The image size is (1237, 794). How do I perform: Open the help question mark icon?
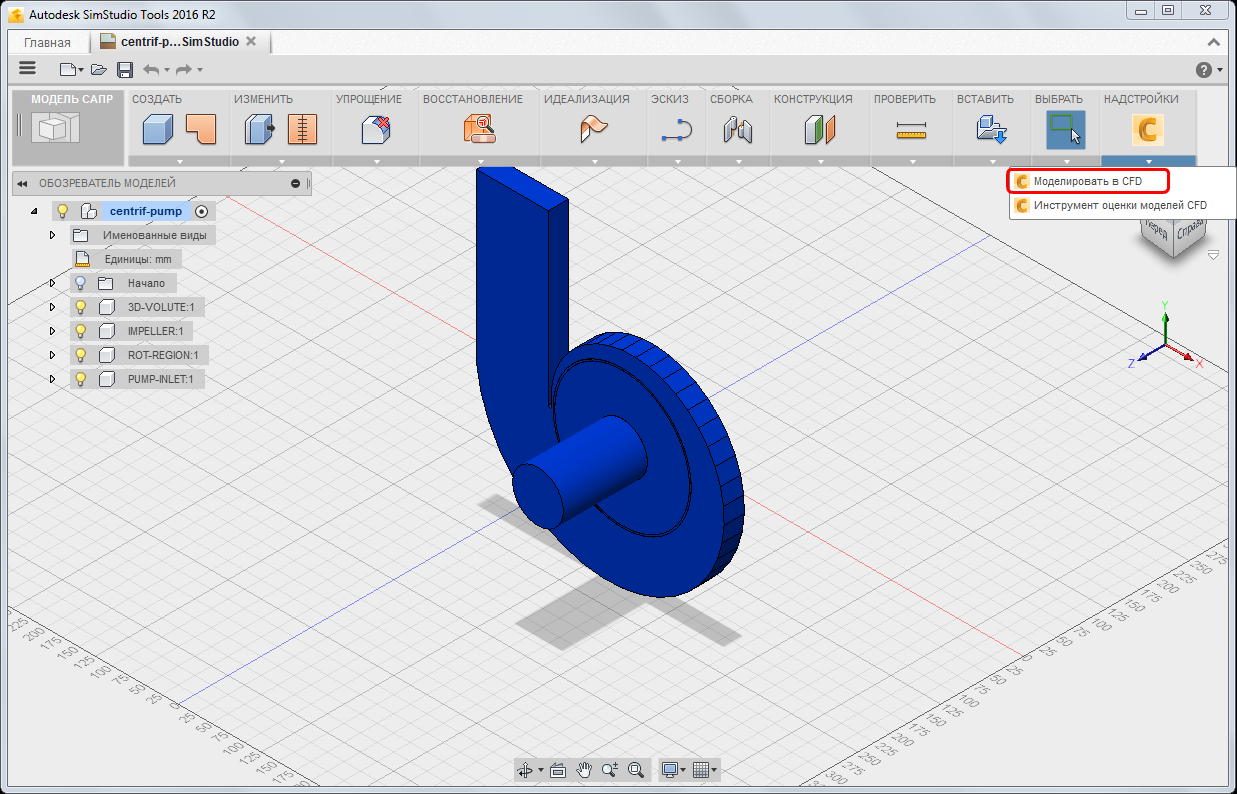pos(1204,69)
